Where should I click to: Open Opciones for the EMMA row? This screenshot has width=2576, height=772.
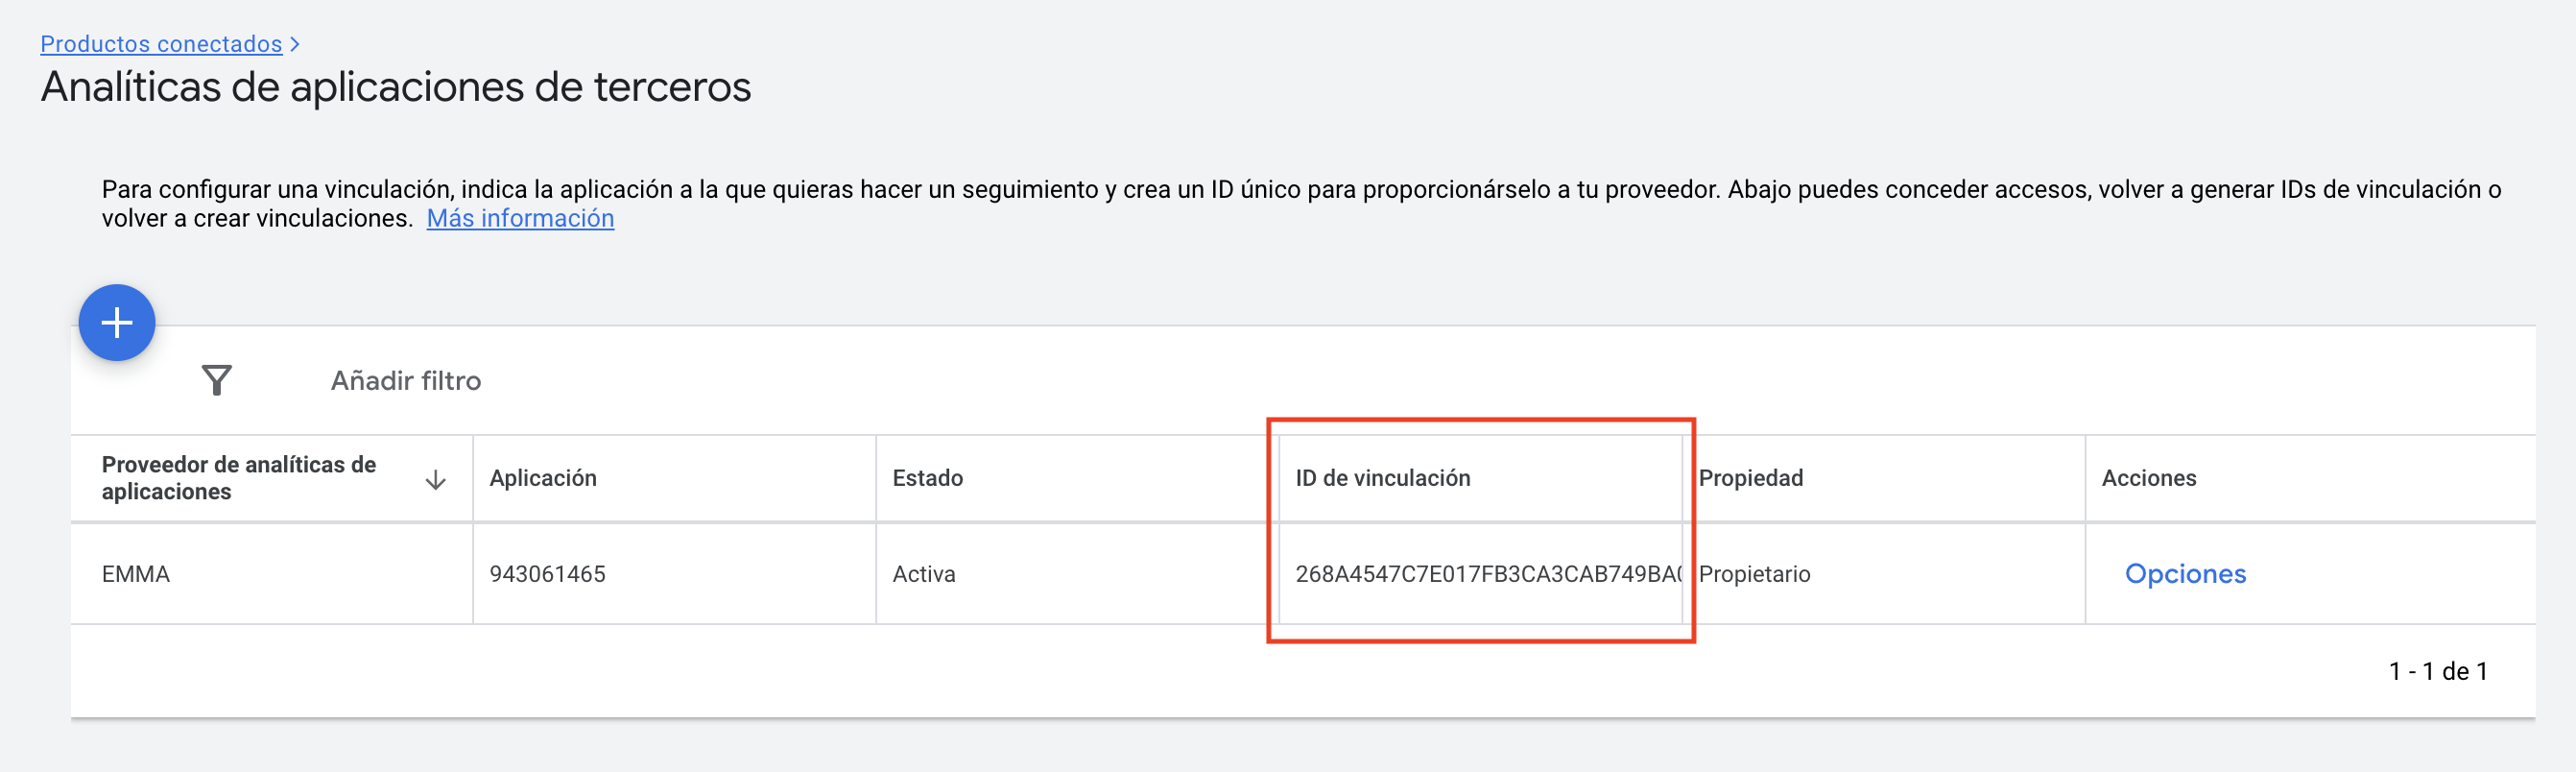(2184, 574)
